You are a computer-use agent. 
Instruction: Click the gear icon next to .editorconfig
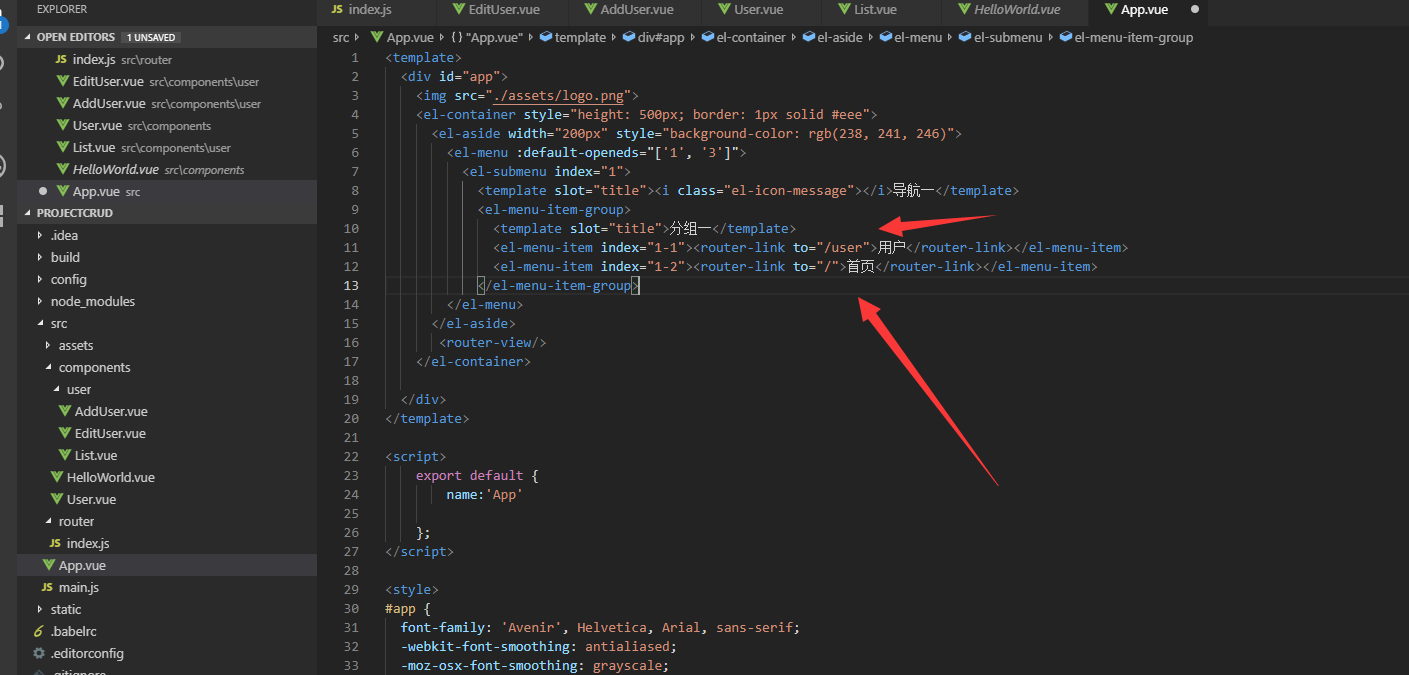[39, 653]
